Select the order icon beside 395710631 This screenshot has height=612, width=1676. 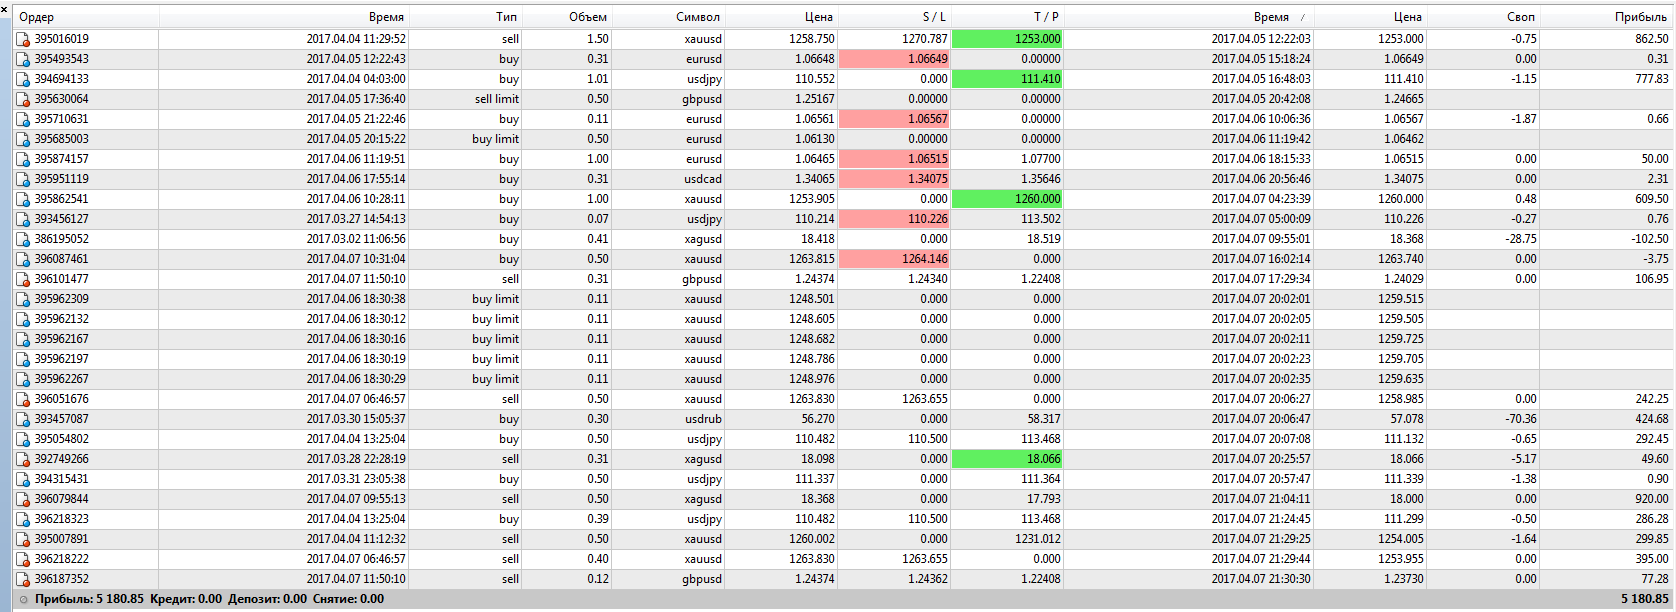[x=22, y=119]
